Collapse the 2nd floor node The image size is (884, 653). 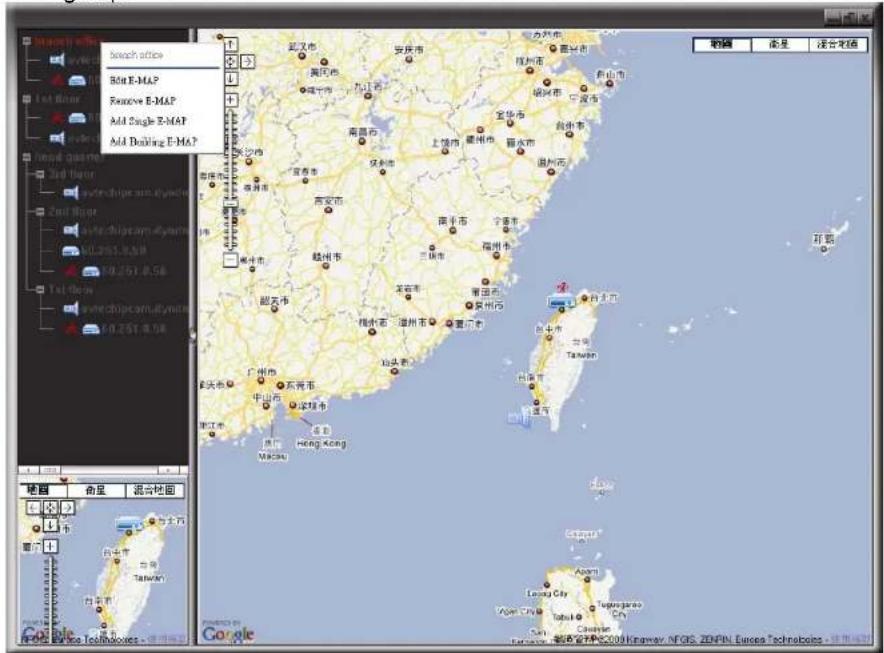coord(39,211)
